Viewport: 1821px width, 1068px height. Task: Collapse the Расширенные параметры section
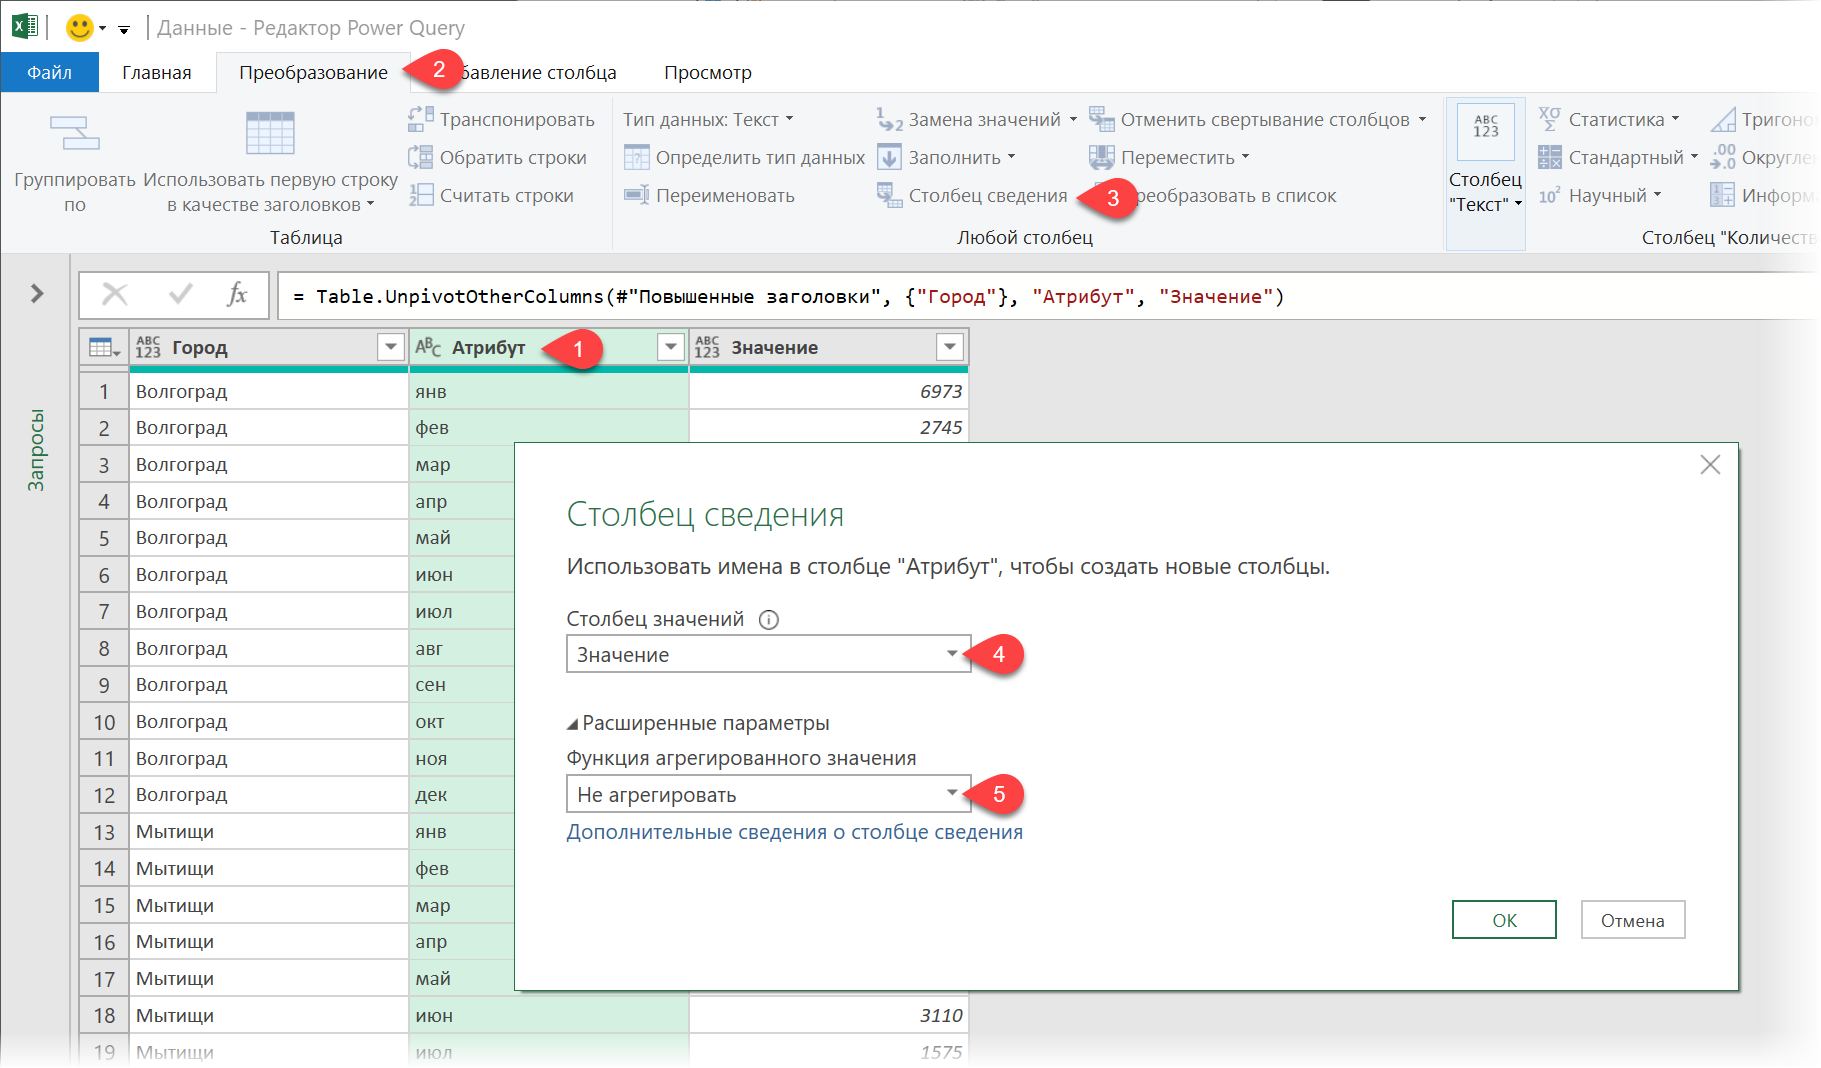click(x=573, y=724)
